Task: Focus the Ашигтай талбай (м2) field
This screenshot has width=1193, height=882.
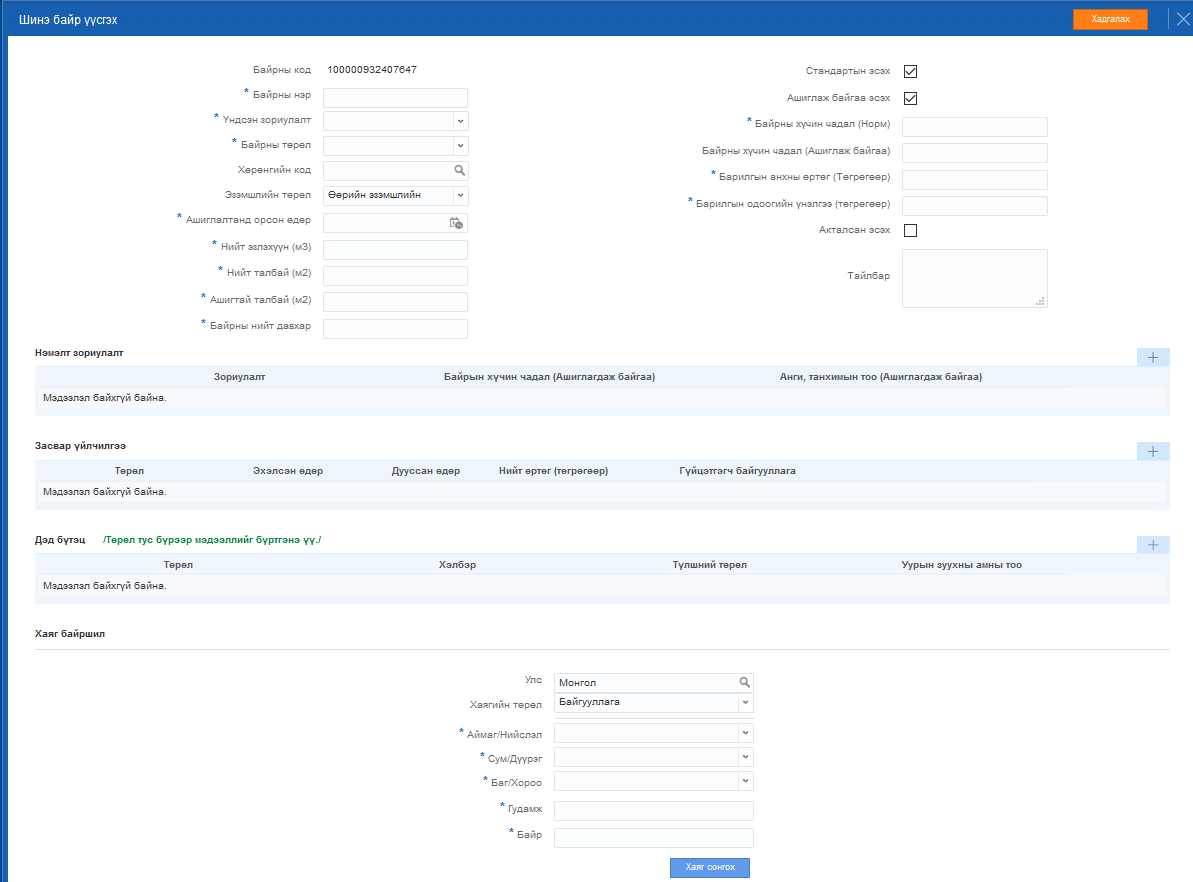Action: coord(395,302)
